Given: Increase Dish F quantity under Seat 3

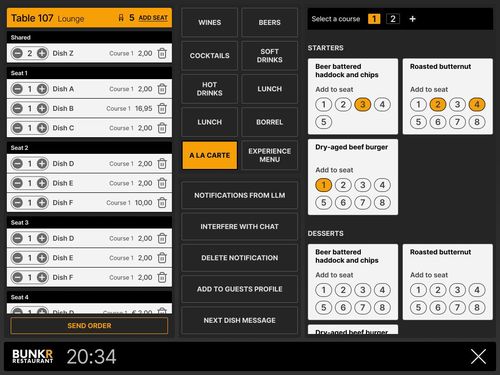Looking at the screenshot, I should (x=42, y=277).
